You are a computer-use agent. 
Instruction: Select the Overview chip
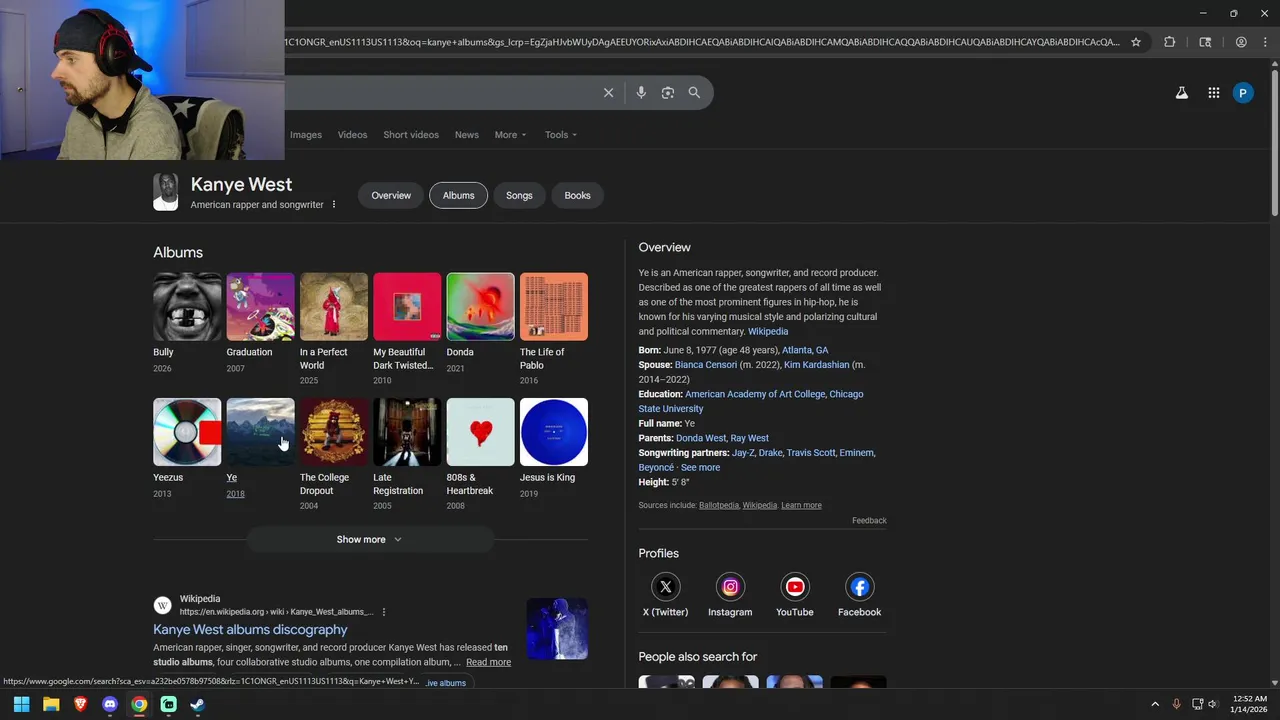click(391, 196)
